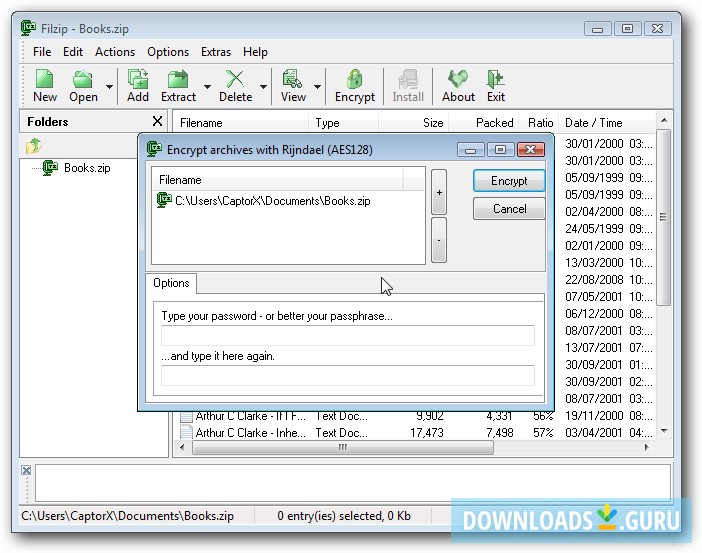Close the Encrypt archives dialog

531,150
